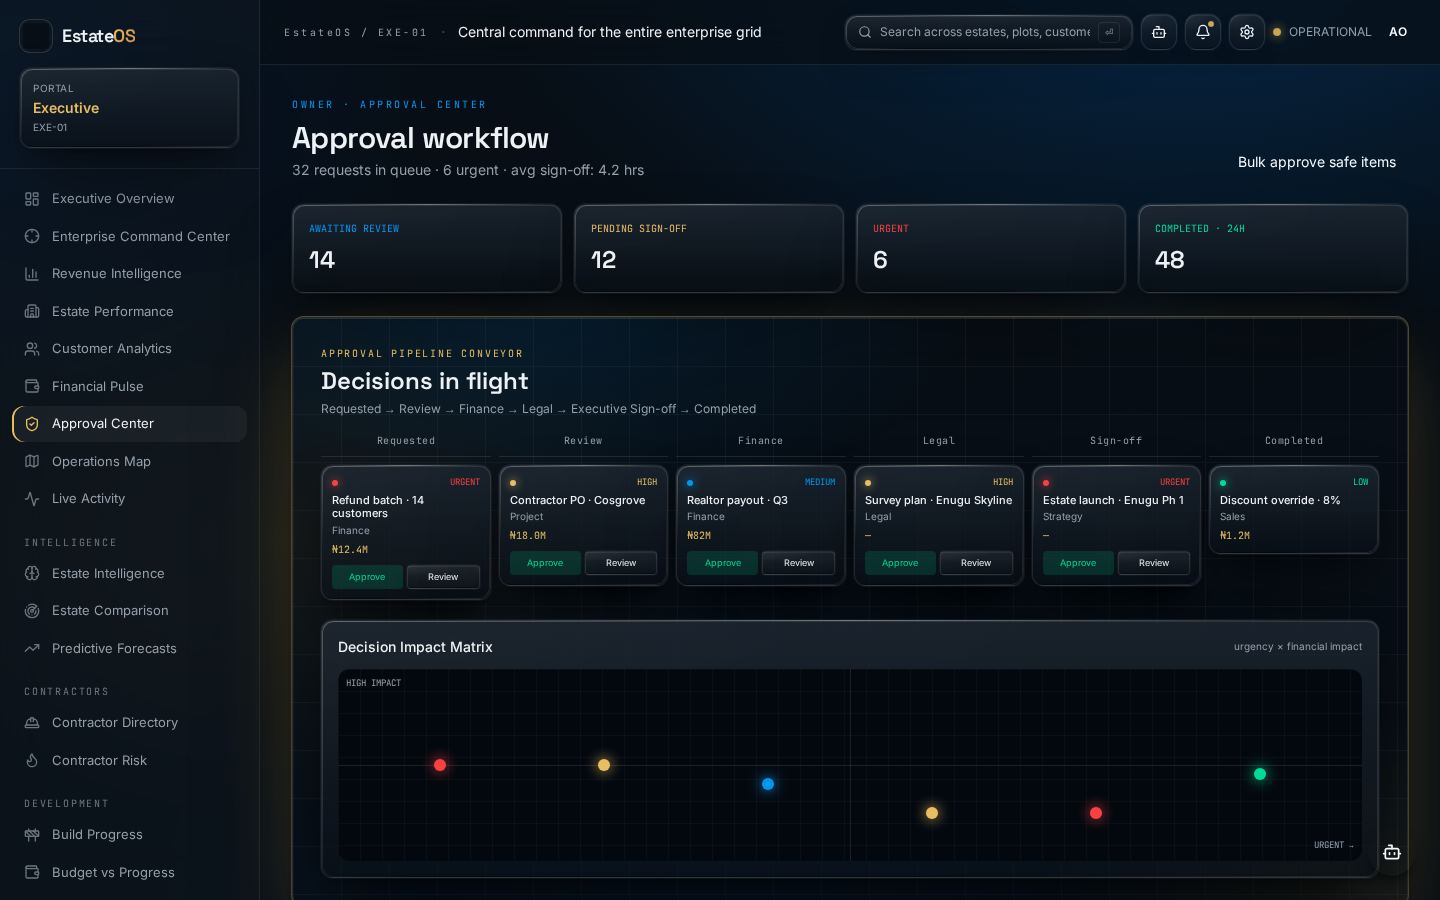The image size is (1440, 900).
Task: Open the AO user avatar menu
Action: point(1398,32)
